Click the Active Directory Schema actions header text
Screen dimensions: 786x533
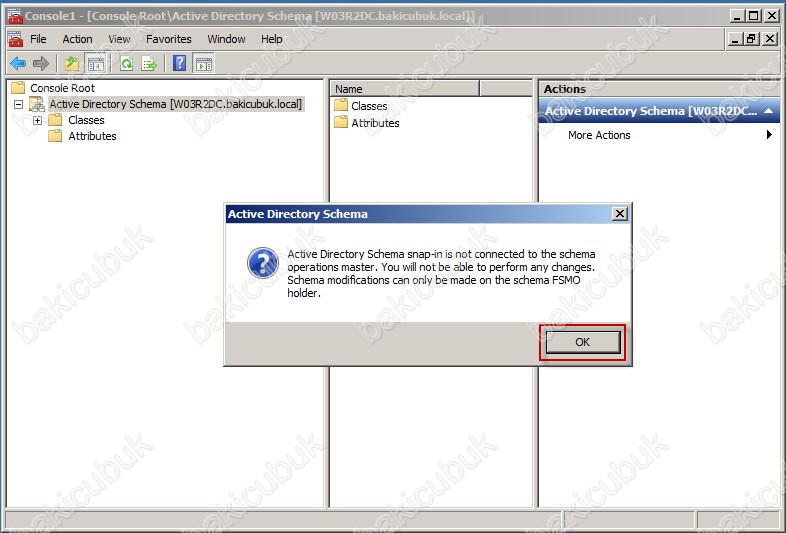click(x=651, y=111)
